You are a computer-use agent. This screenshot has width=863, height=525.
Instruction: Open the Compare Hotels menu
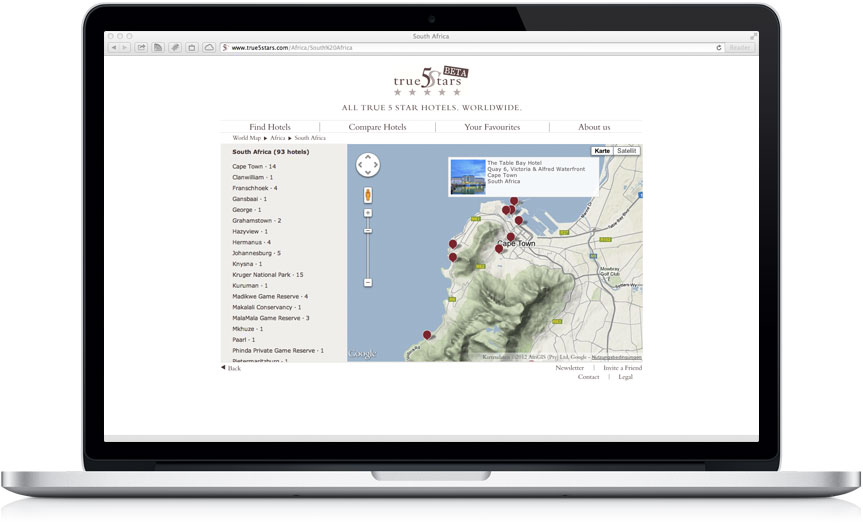click(x=377, y=127)
